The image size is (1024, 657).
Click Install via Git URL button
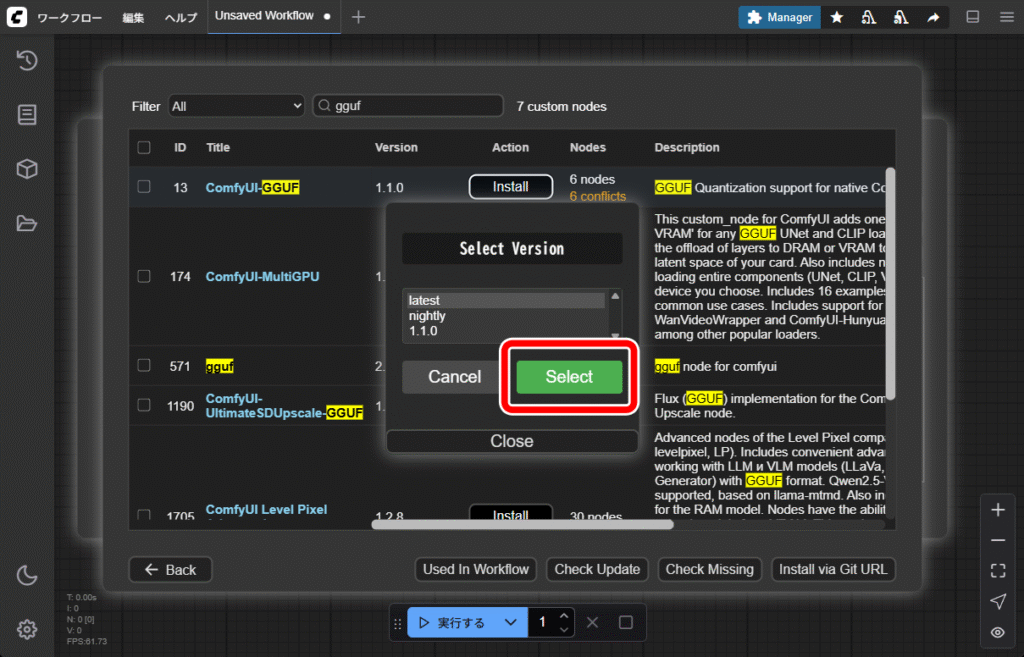tap(833, 569)
